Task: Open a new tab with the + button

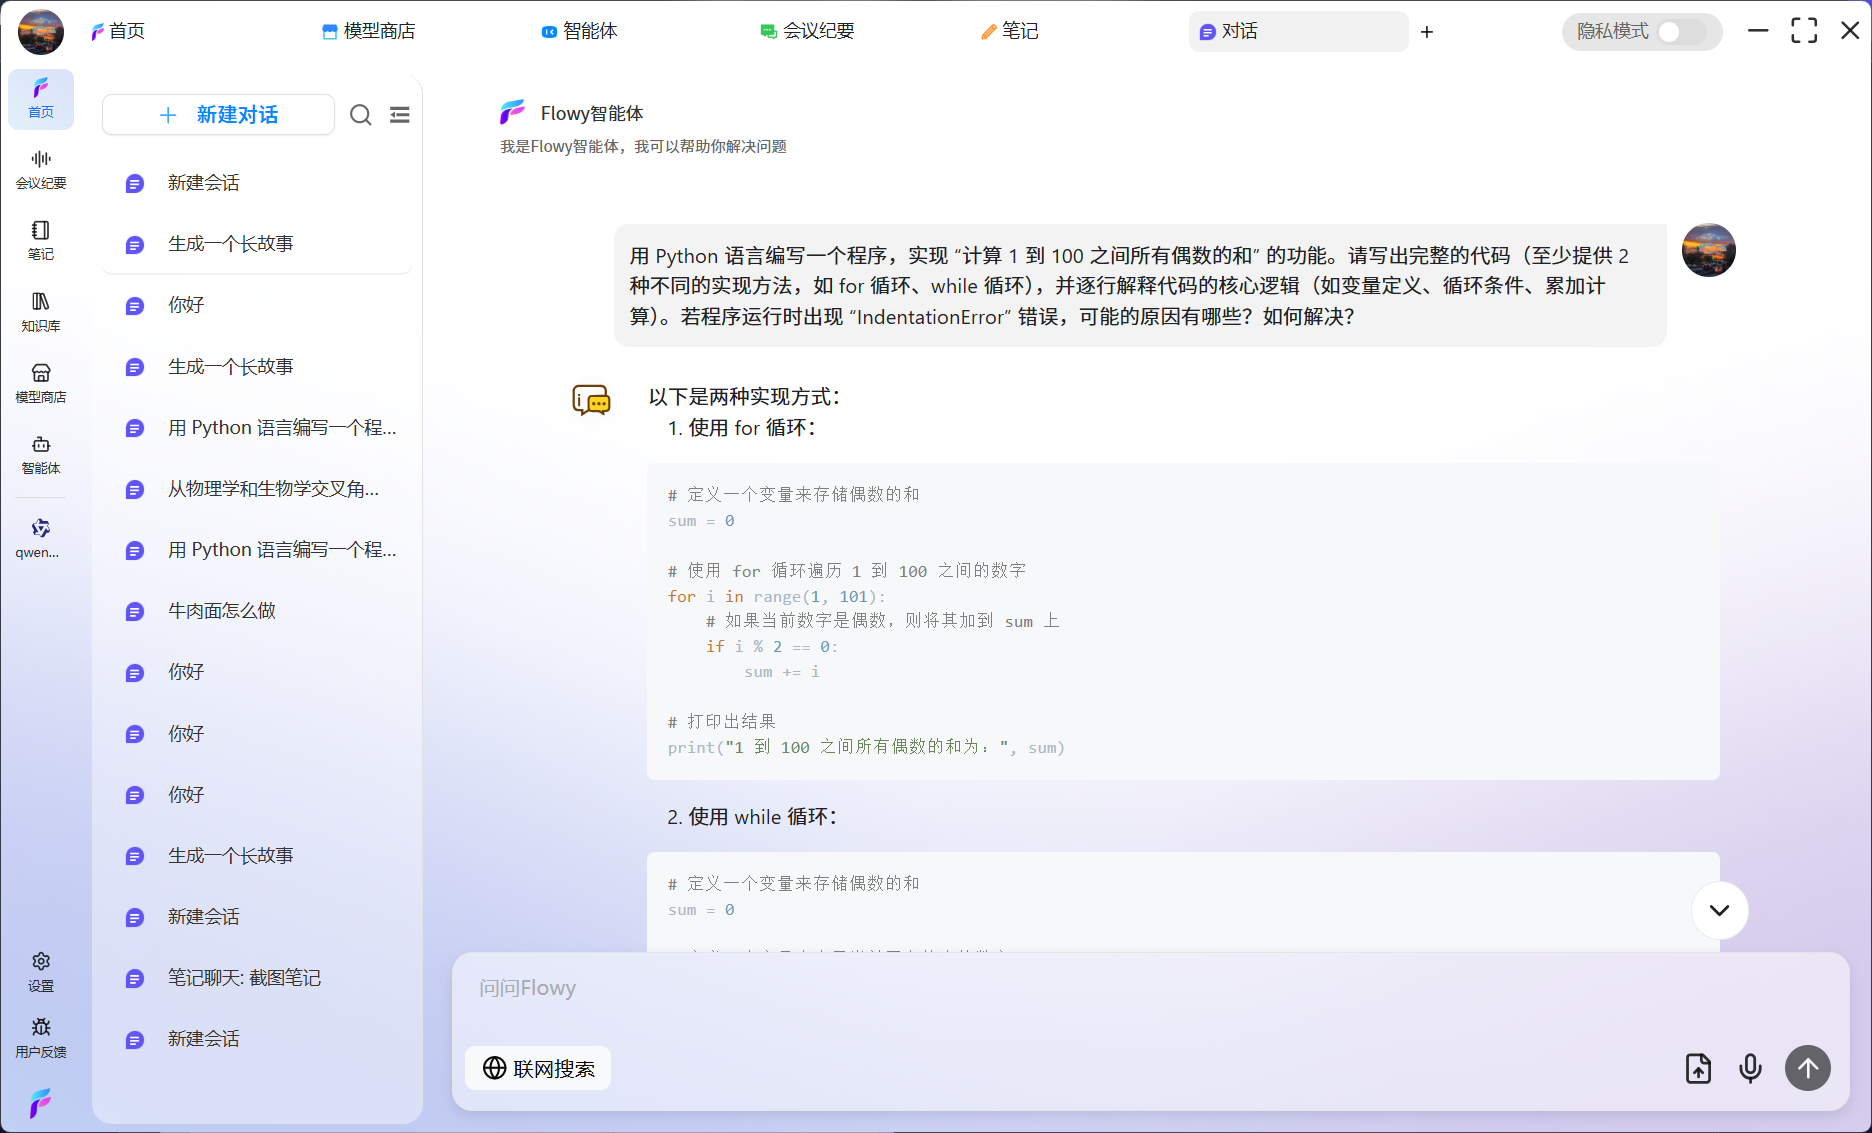Action: point(1427,31)
